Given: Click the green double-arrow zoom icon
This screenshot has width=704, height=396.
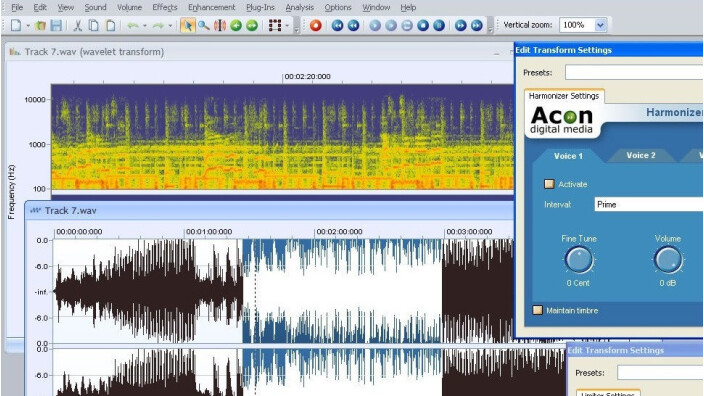Looking at the screenshot, I should (252, 26).
